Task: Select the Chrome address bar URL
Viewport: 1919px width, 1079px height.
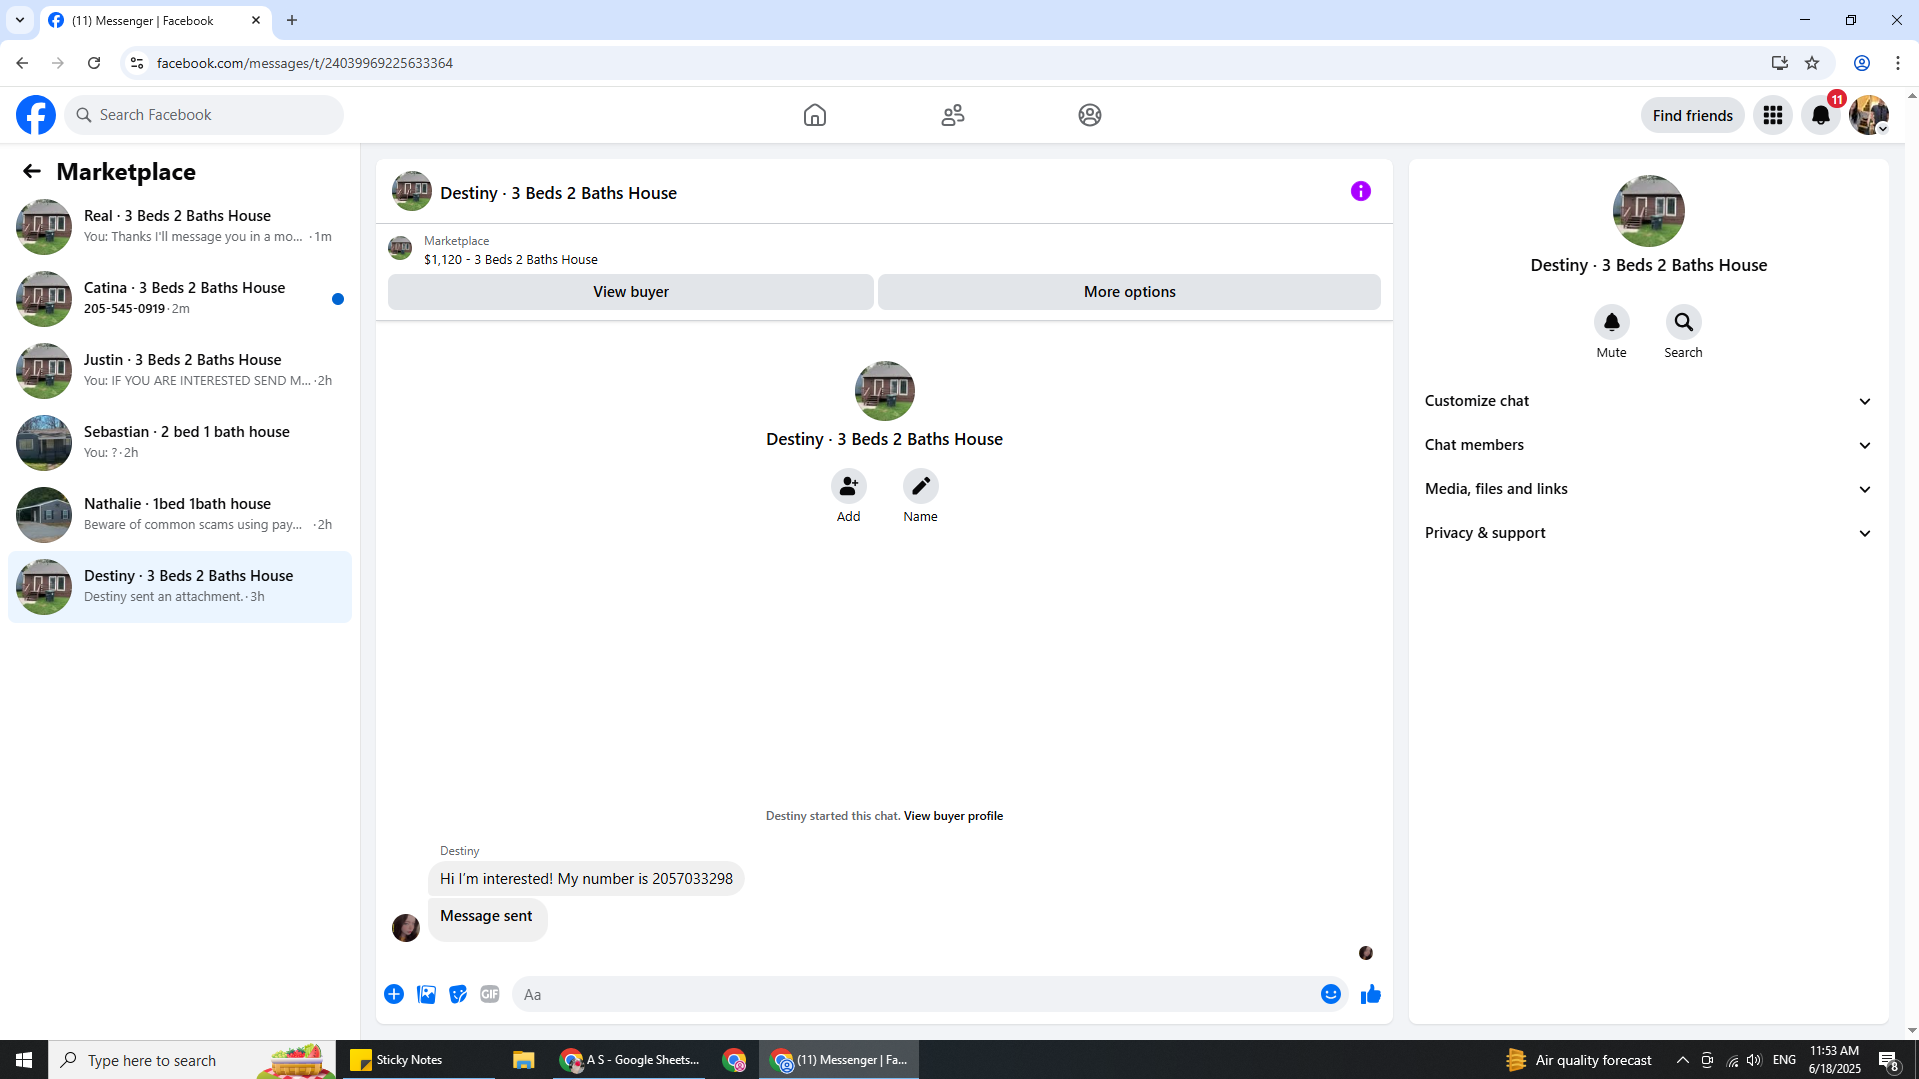Action: coord(305,63)
